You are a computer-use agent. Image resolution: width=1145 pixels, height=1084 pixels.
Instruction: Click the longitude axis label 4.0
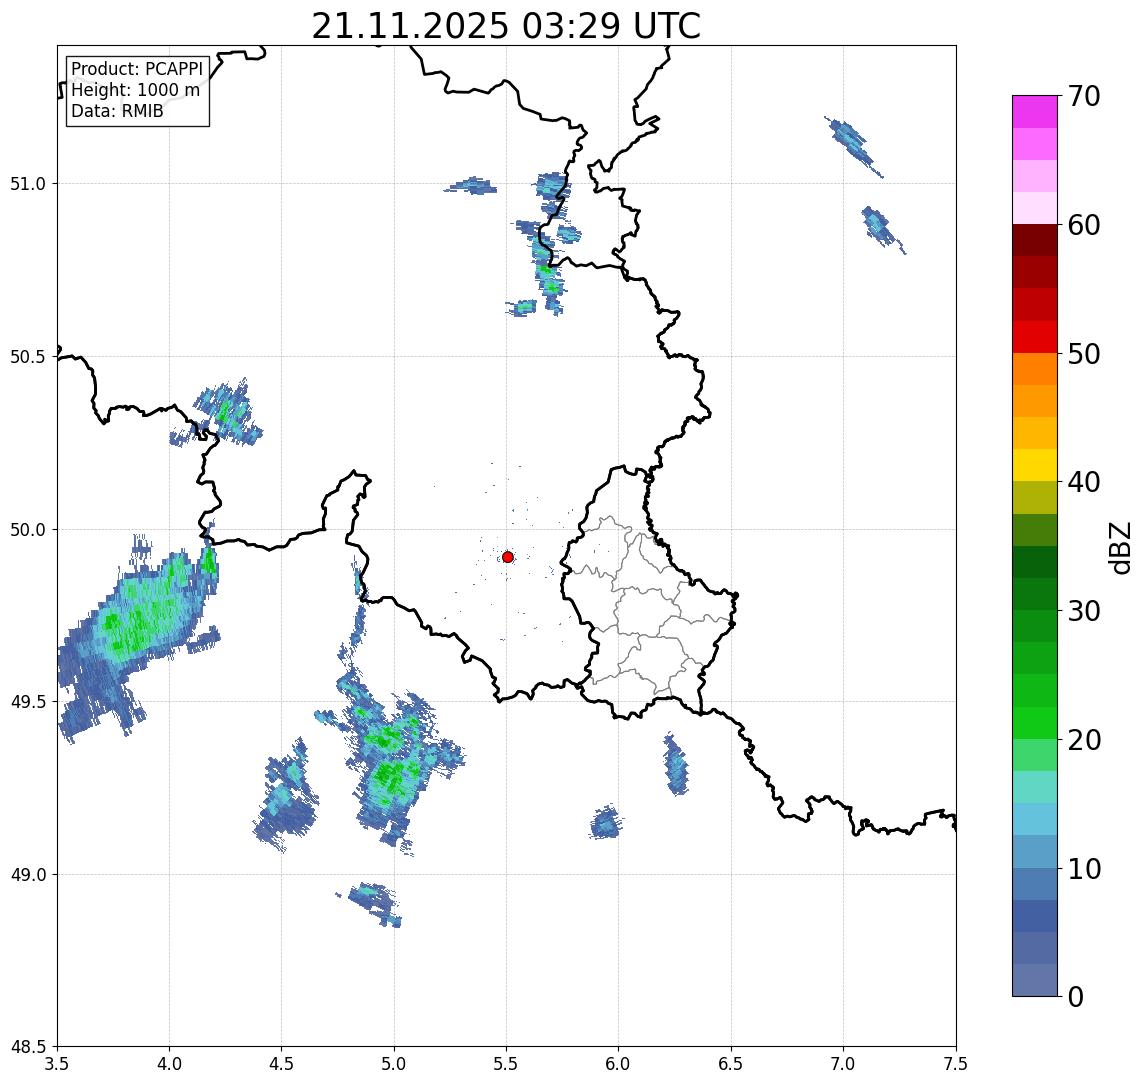169,1064
